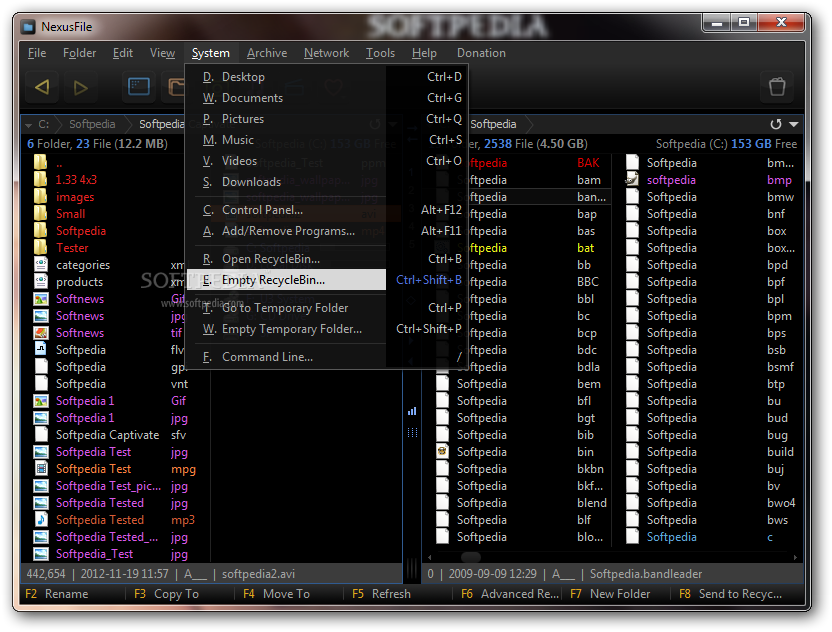Select the products xml file
The image size is (832, 632).
tap(110, 282)
